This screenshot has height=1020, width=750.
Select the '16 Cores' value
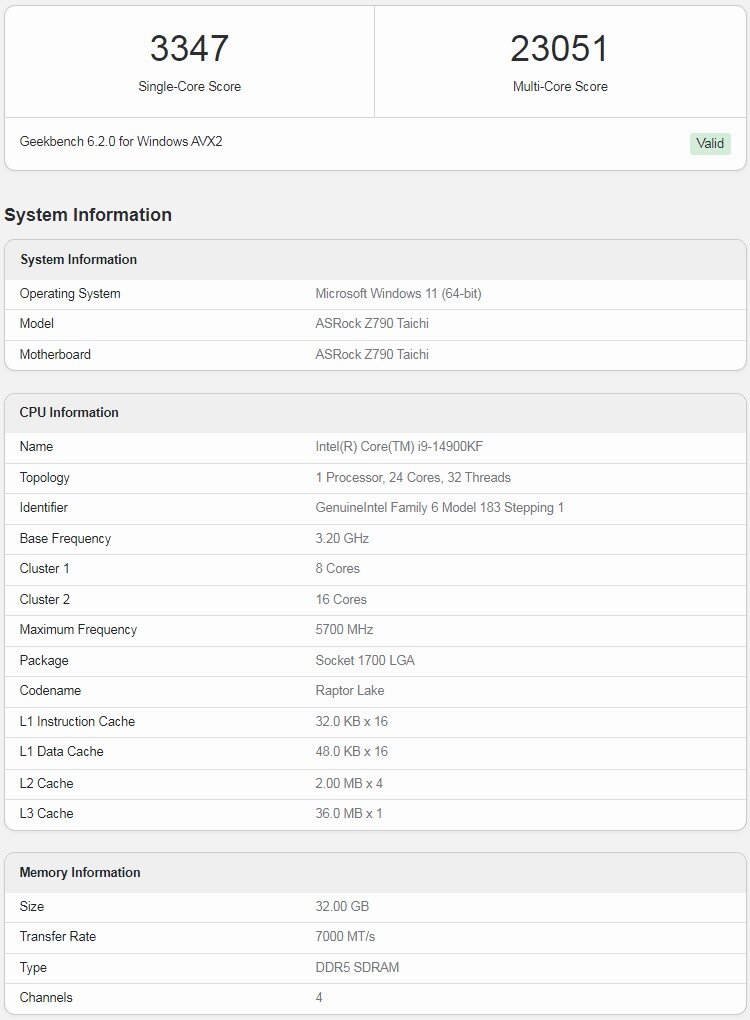pos(341,600)
